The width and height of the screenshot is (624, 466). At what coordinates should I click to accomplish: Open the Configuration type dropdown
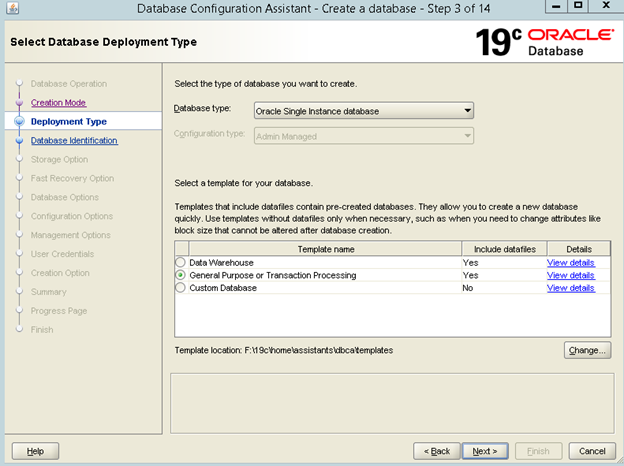364,136
